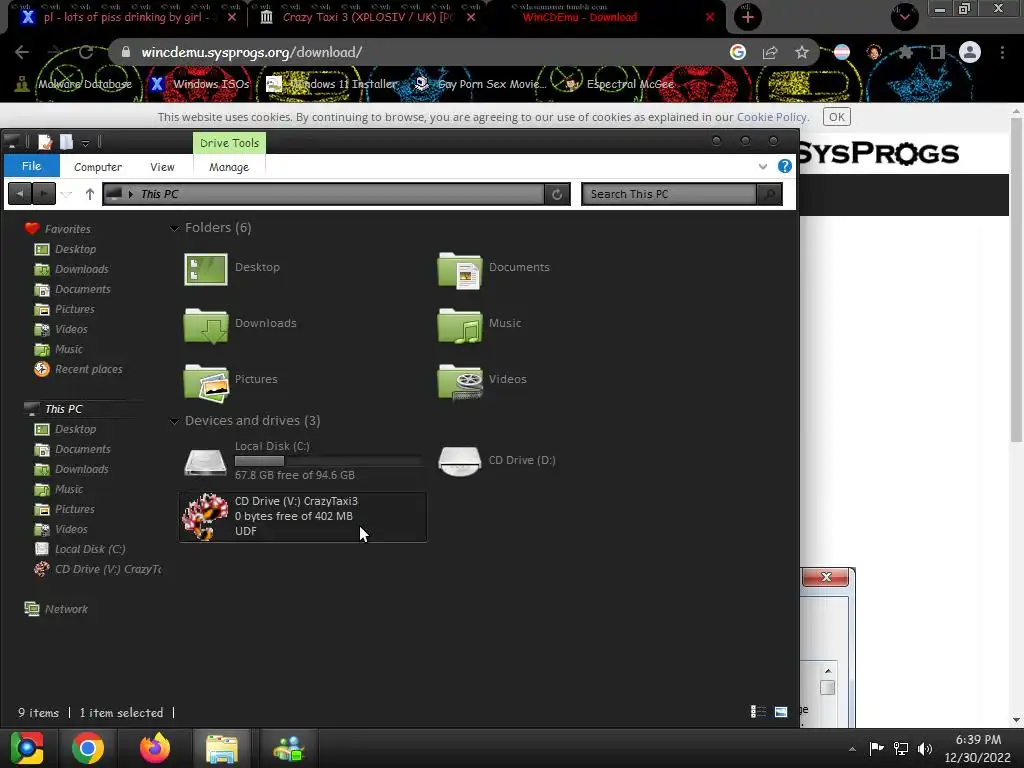Select CD Drive (D:) icon
Viewport: 1024px width, 768px height.
(x=460, y=461)
